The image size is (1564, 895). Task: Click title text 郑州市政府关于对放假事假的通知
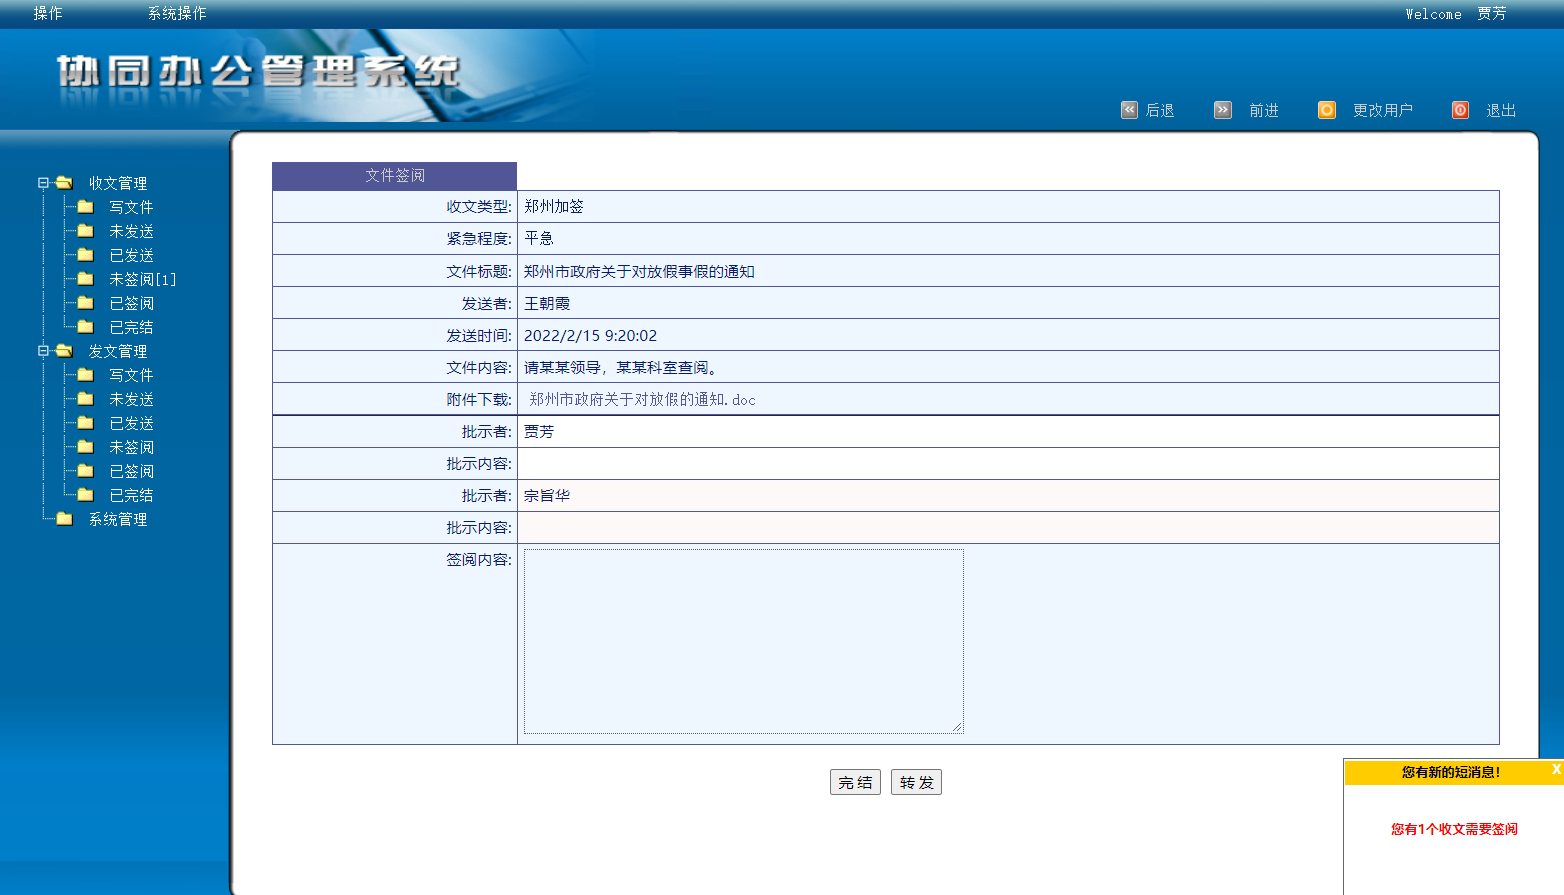point(639,271)
